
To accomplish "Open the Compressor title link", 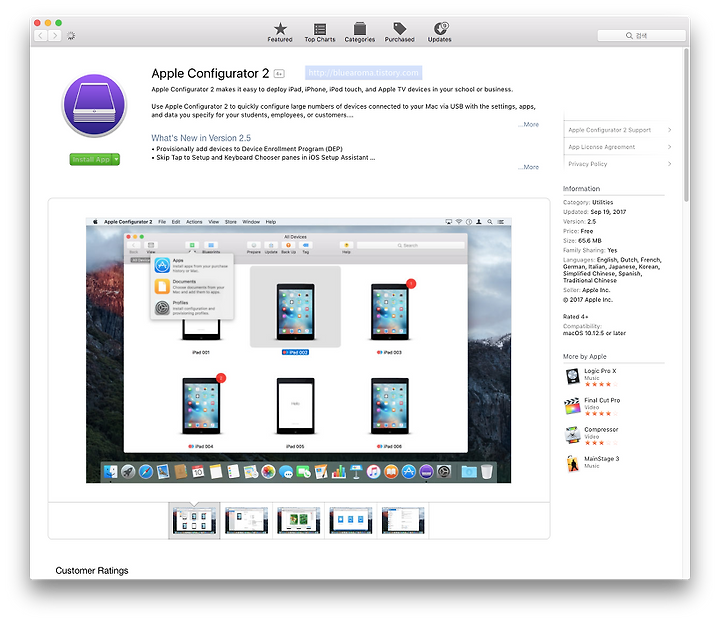I will (x=601, y=430).
